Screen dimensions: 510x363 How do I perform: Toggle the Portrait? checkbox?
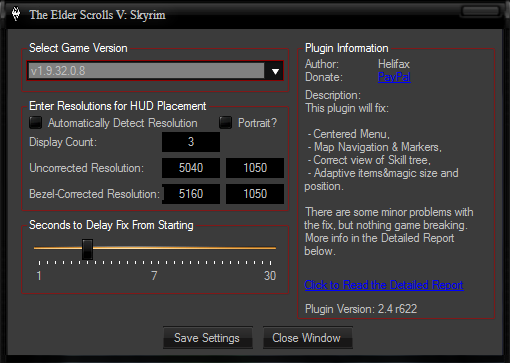[225, 123]
